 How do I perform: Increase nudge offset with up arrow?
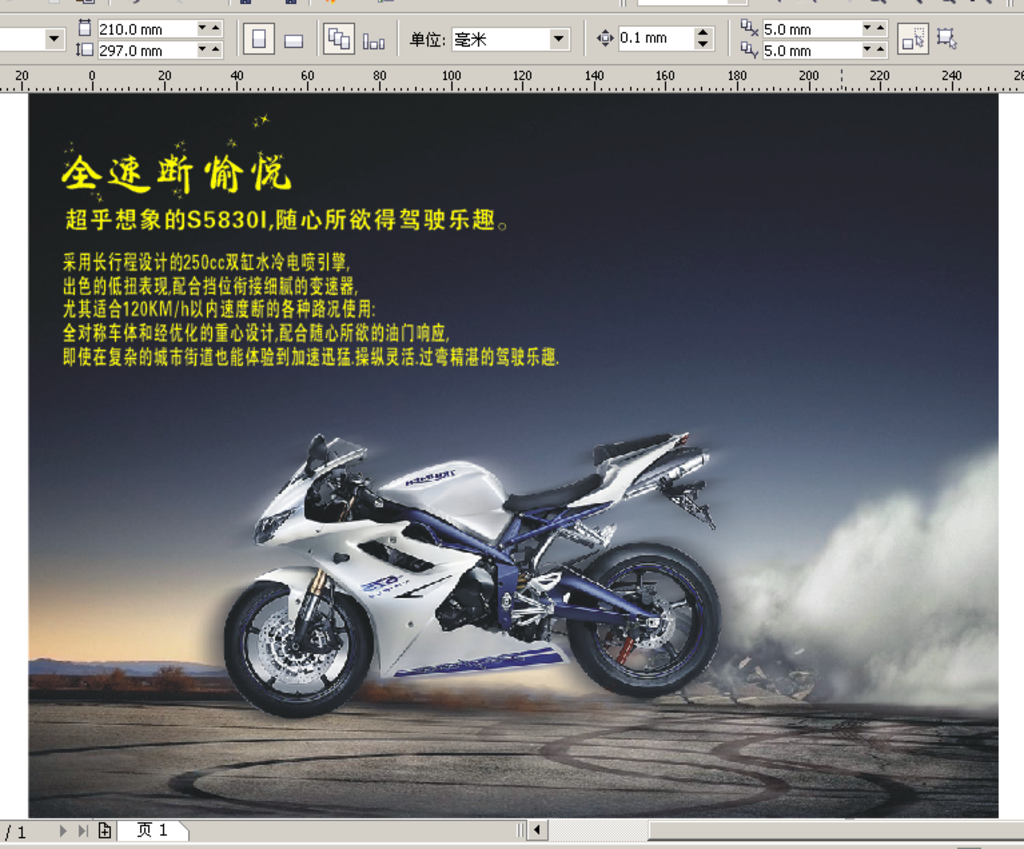703,32
